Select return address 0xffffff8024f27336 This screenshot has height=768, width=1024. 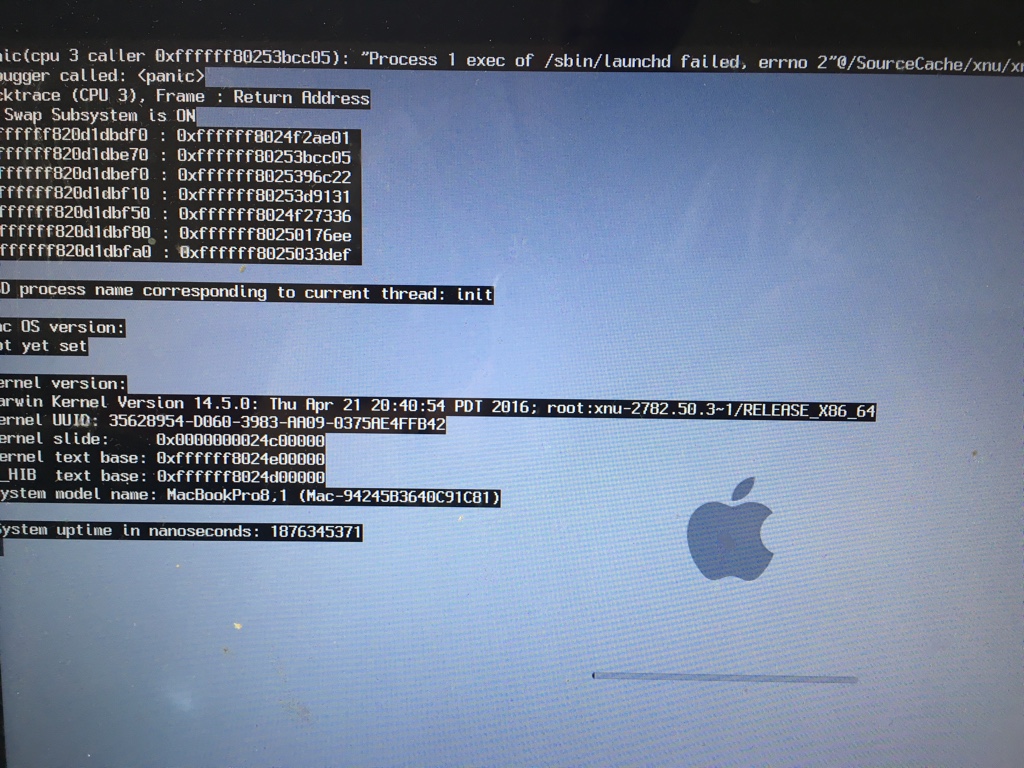(265, 215)
